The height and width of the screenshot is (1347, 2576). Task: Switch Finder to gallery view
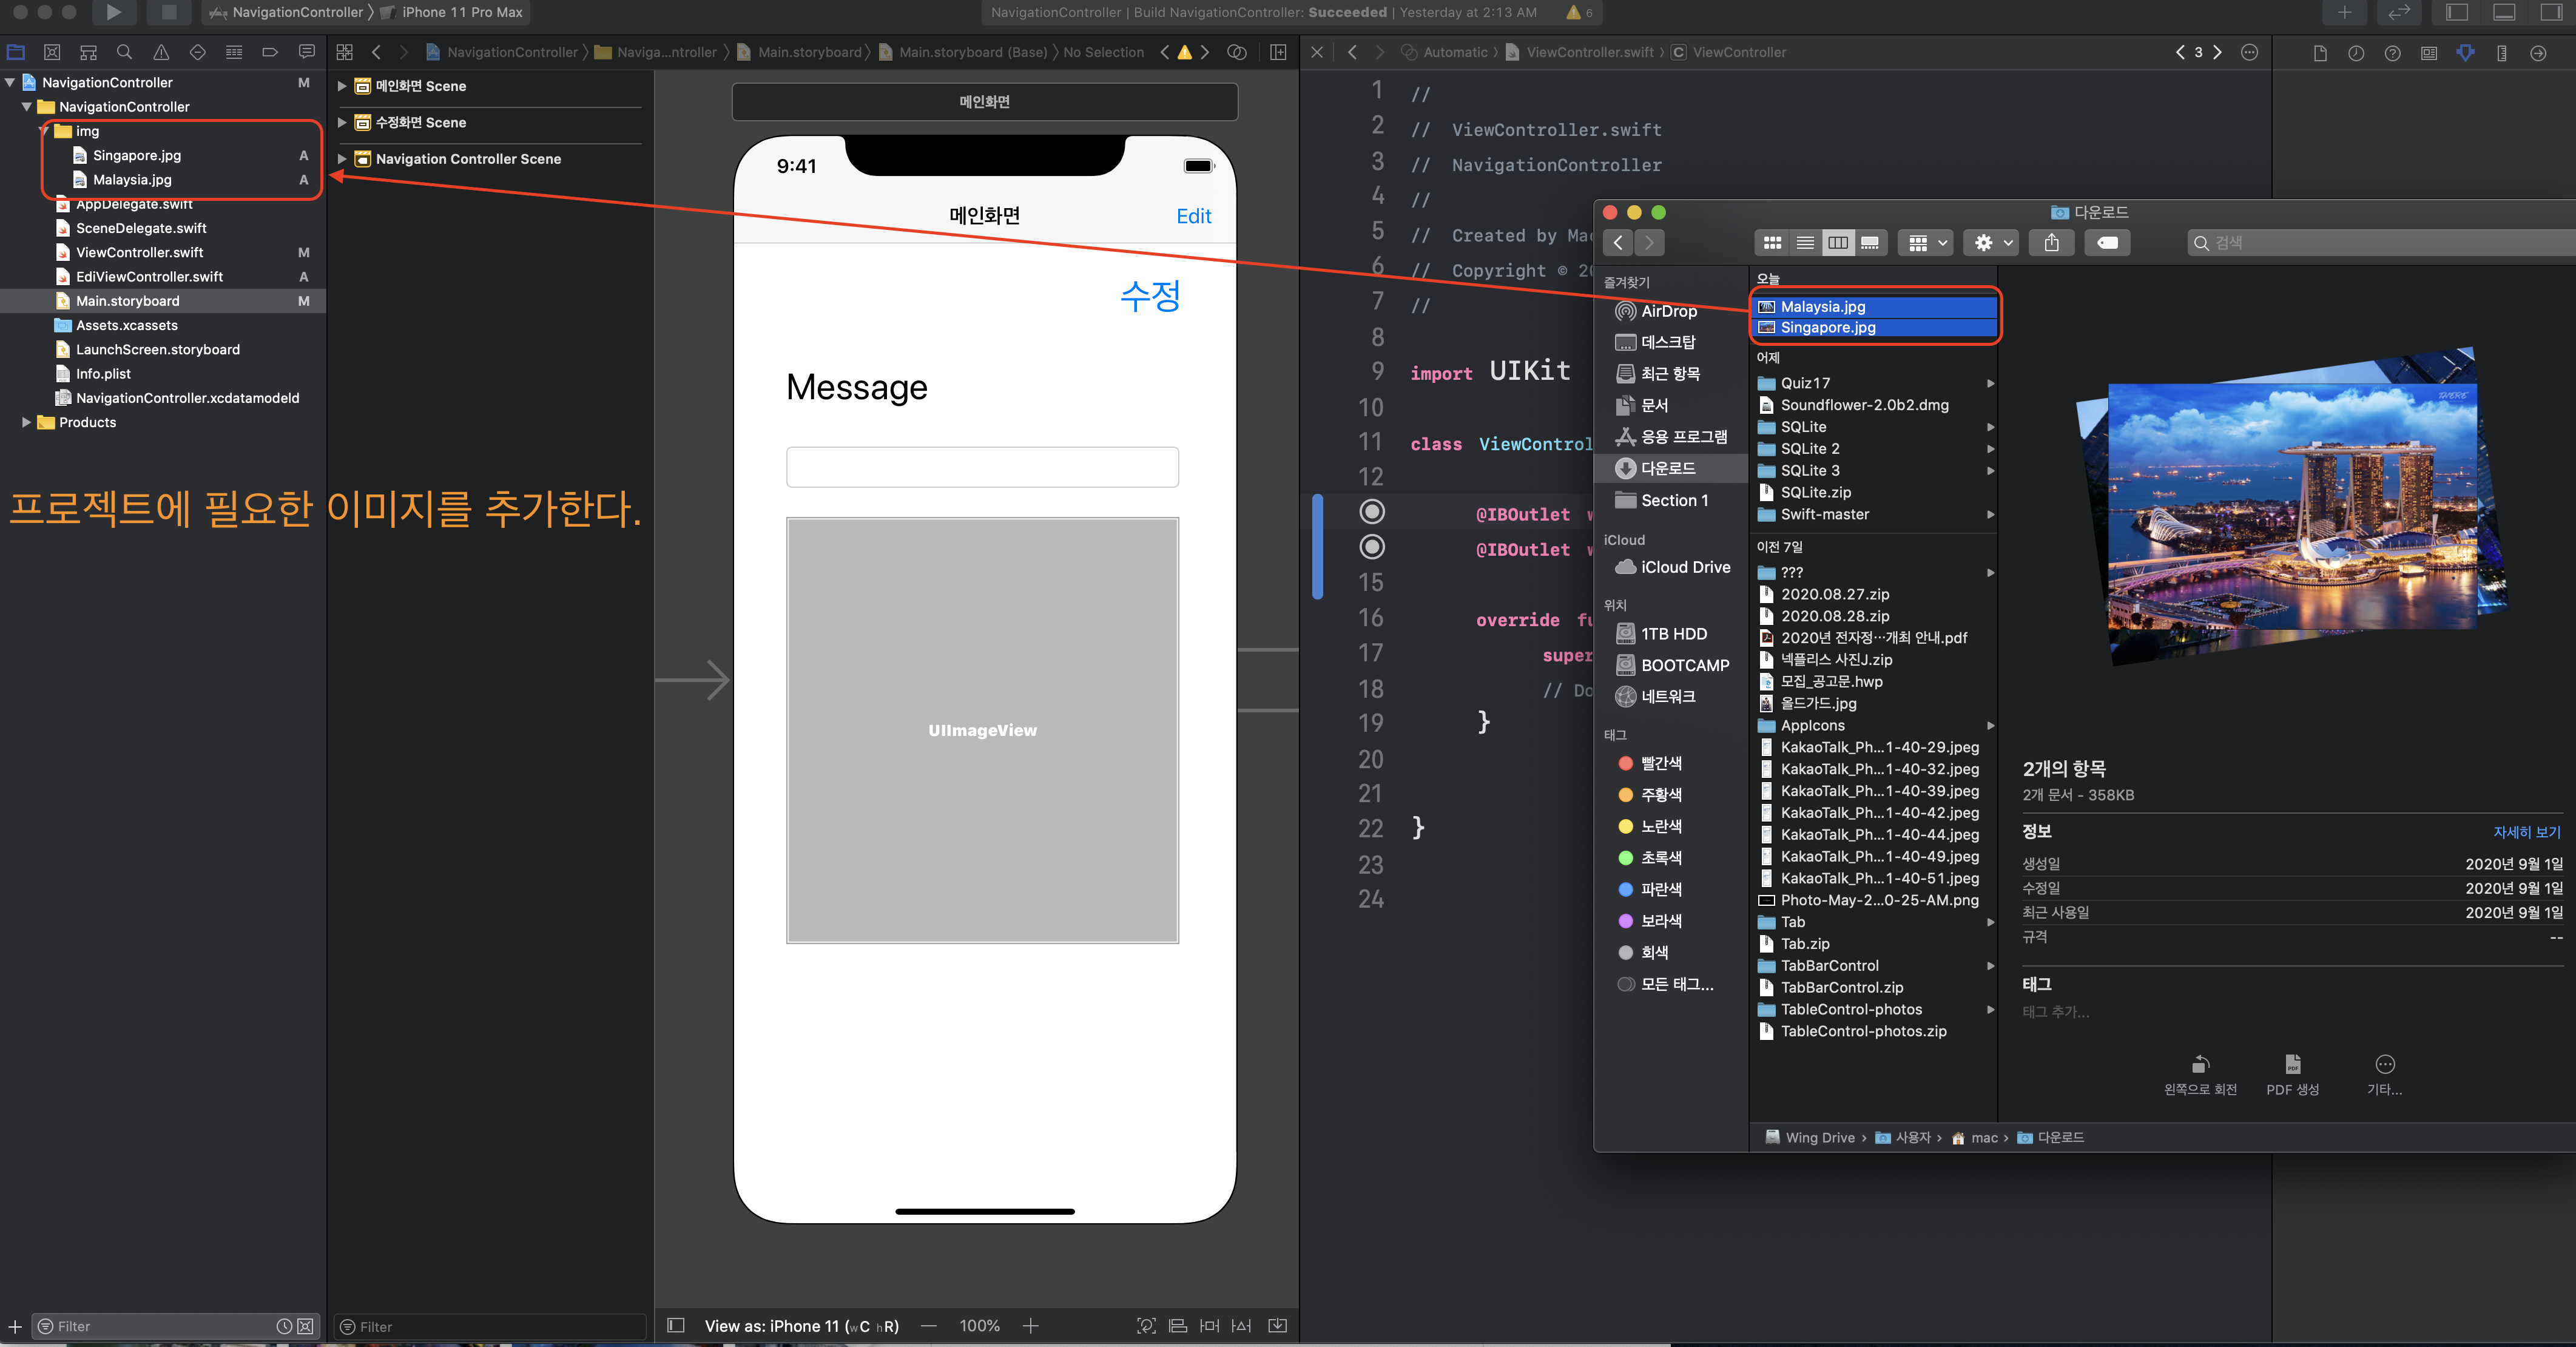coord(1869,243)
